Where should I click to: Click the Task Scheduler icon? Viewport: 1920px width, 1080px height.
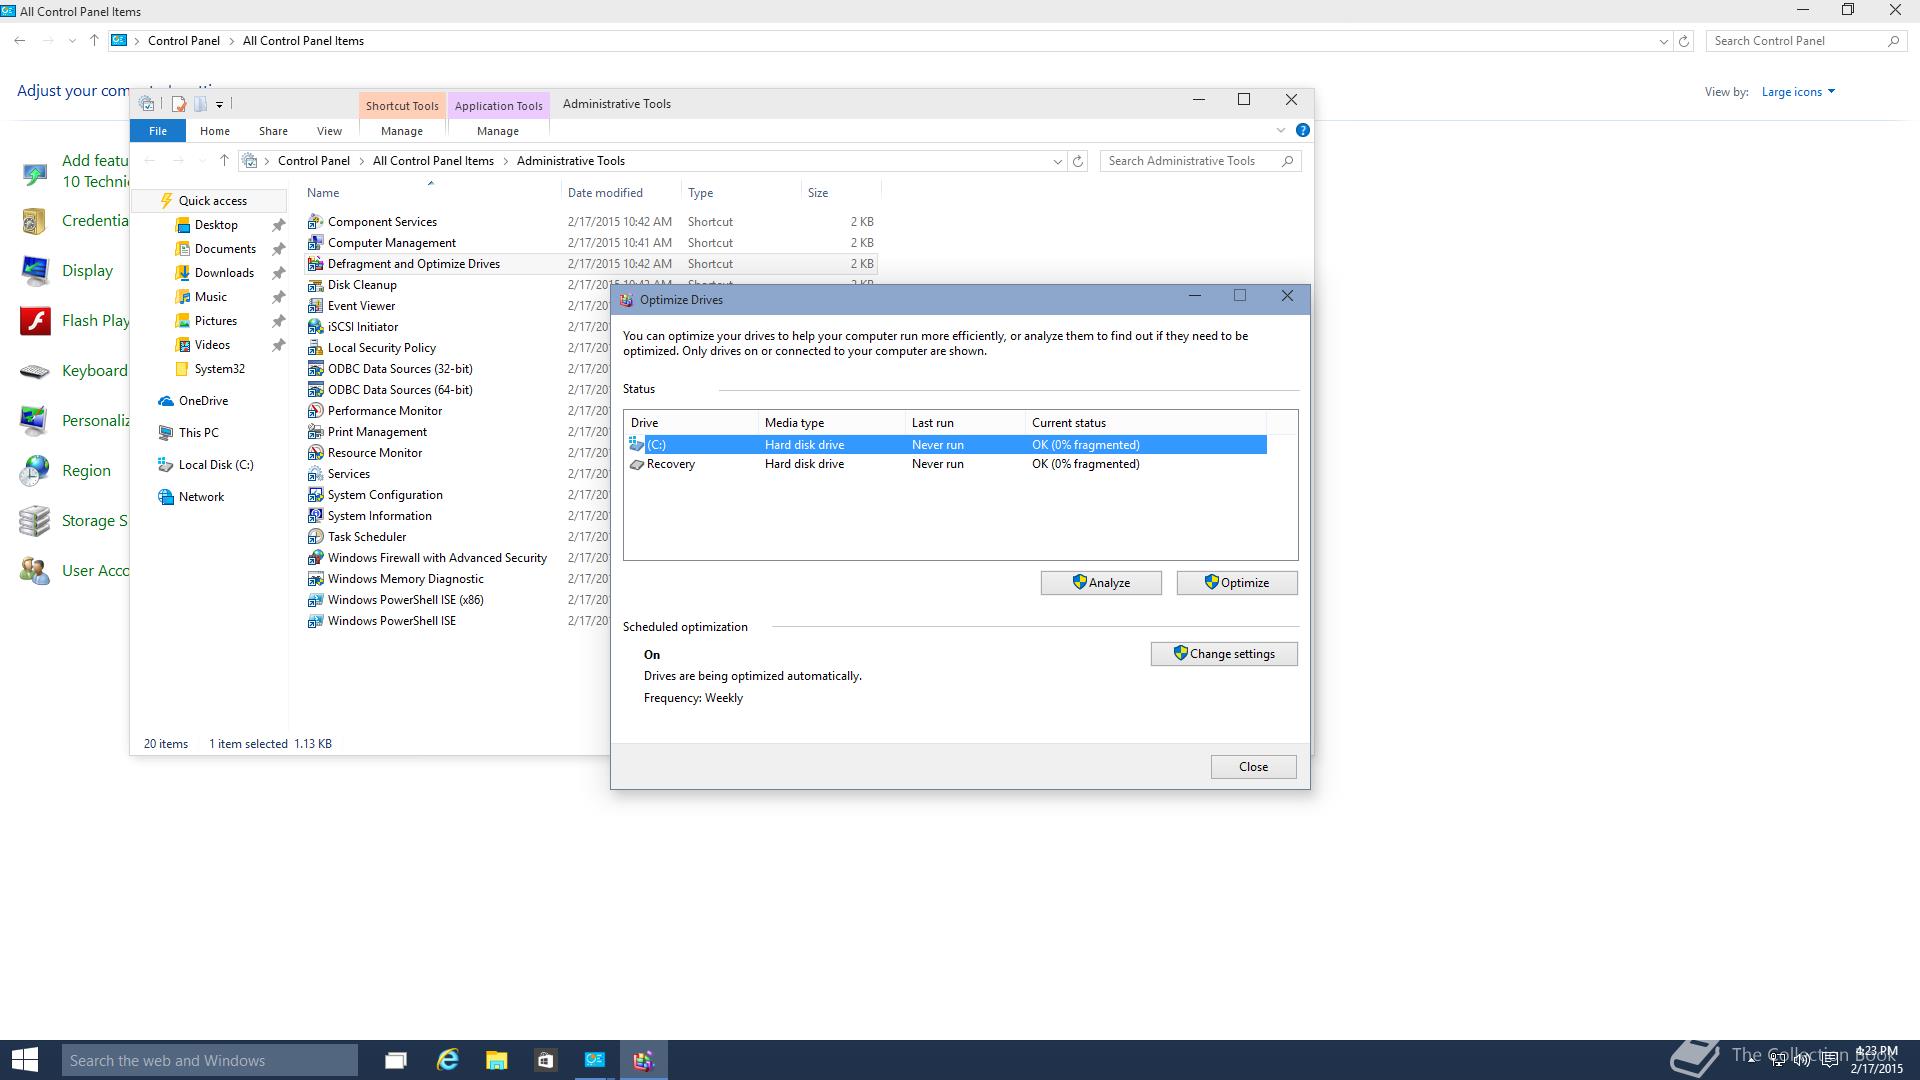[315, 537]
